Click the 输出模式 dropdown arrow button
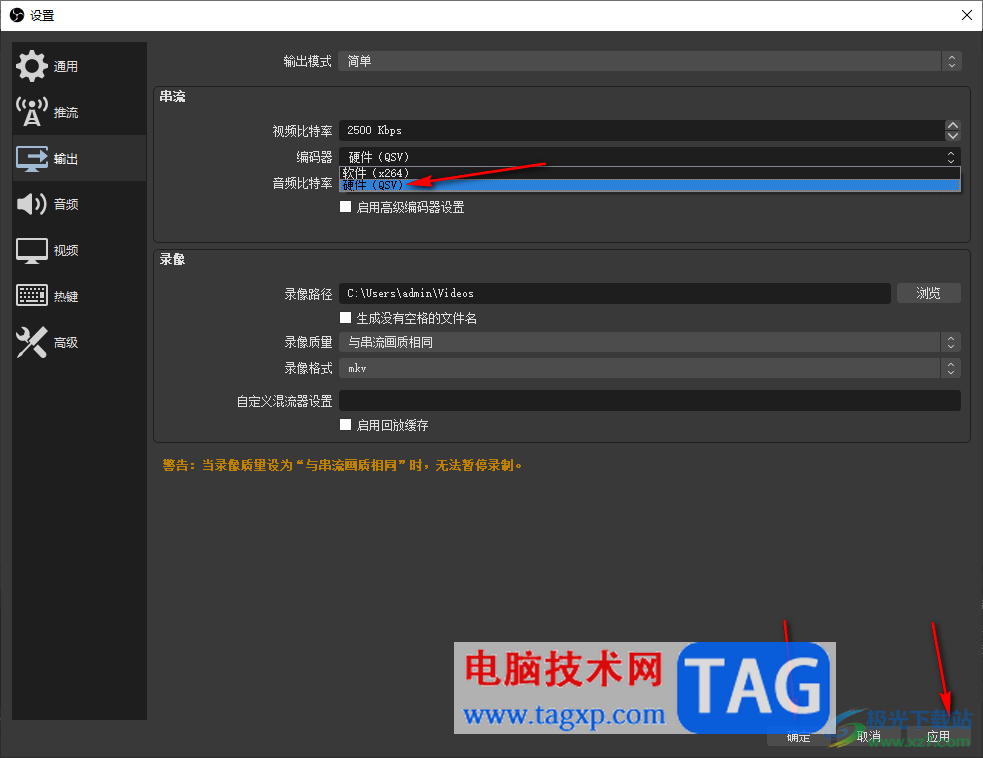The width and height of the screenshot is (983, 758). coord(952,61)
